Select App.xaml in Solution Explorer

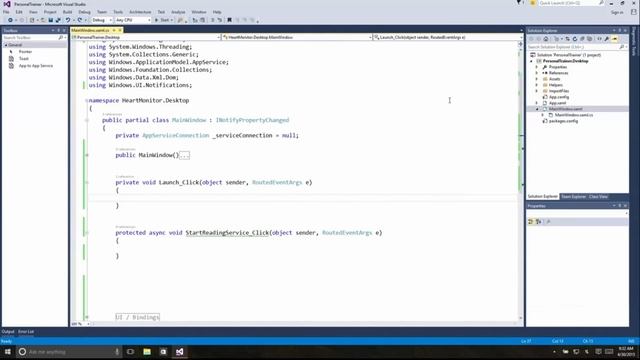click(x=557, y=103)
